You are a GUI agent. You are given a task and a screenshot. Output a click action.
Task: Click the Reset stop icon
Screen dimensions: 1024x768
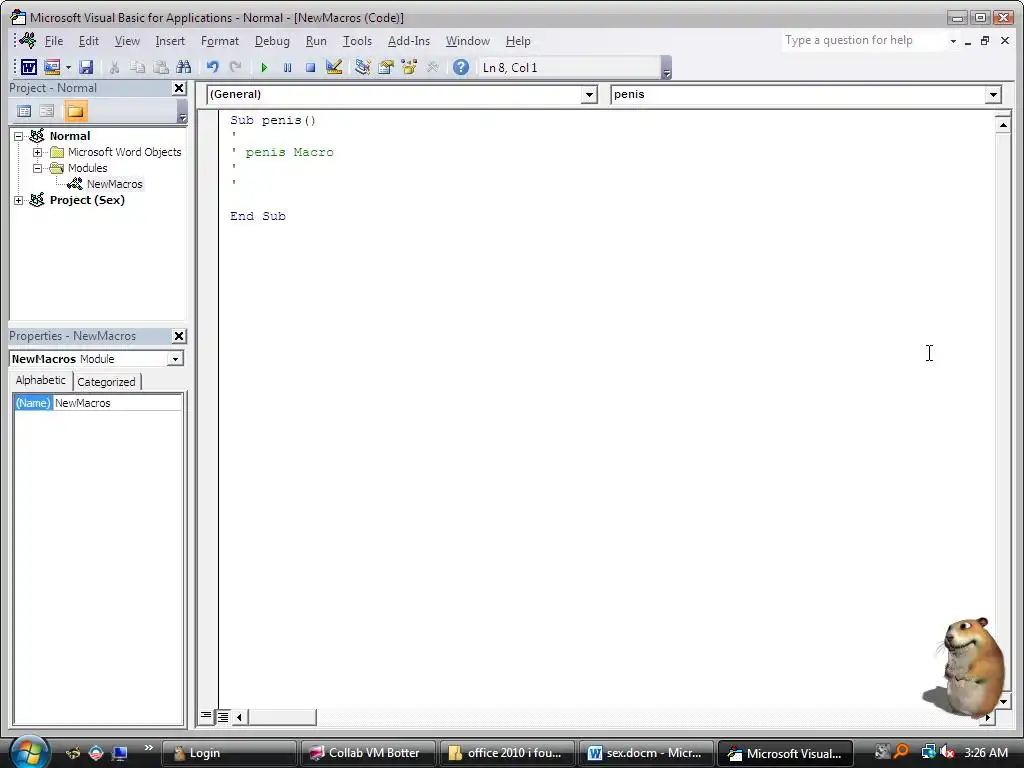point(310,67)
